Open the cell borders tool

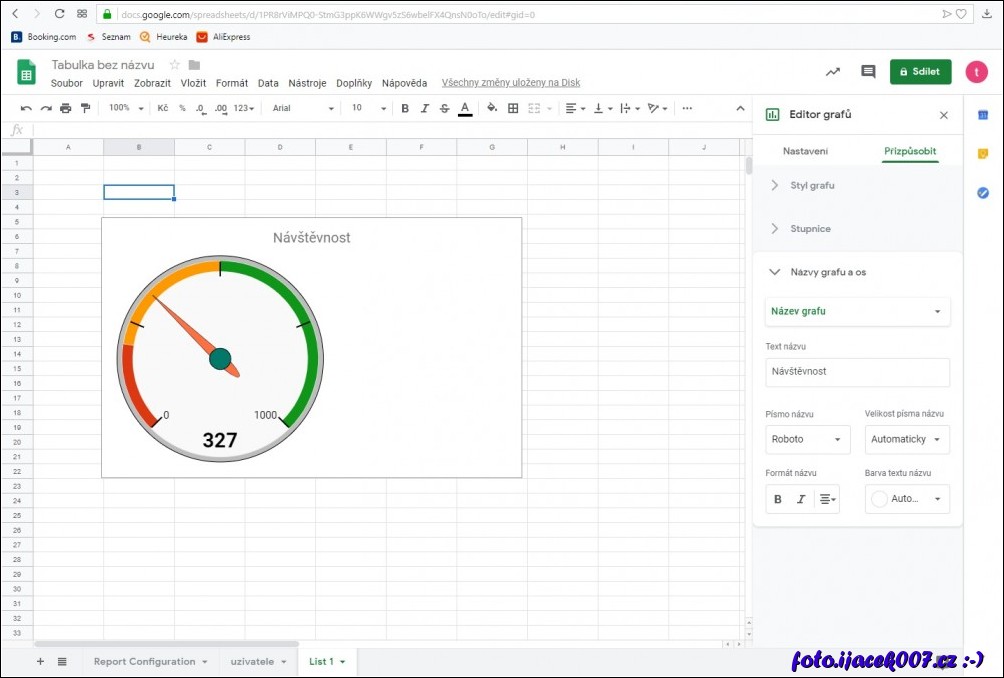513,108
